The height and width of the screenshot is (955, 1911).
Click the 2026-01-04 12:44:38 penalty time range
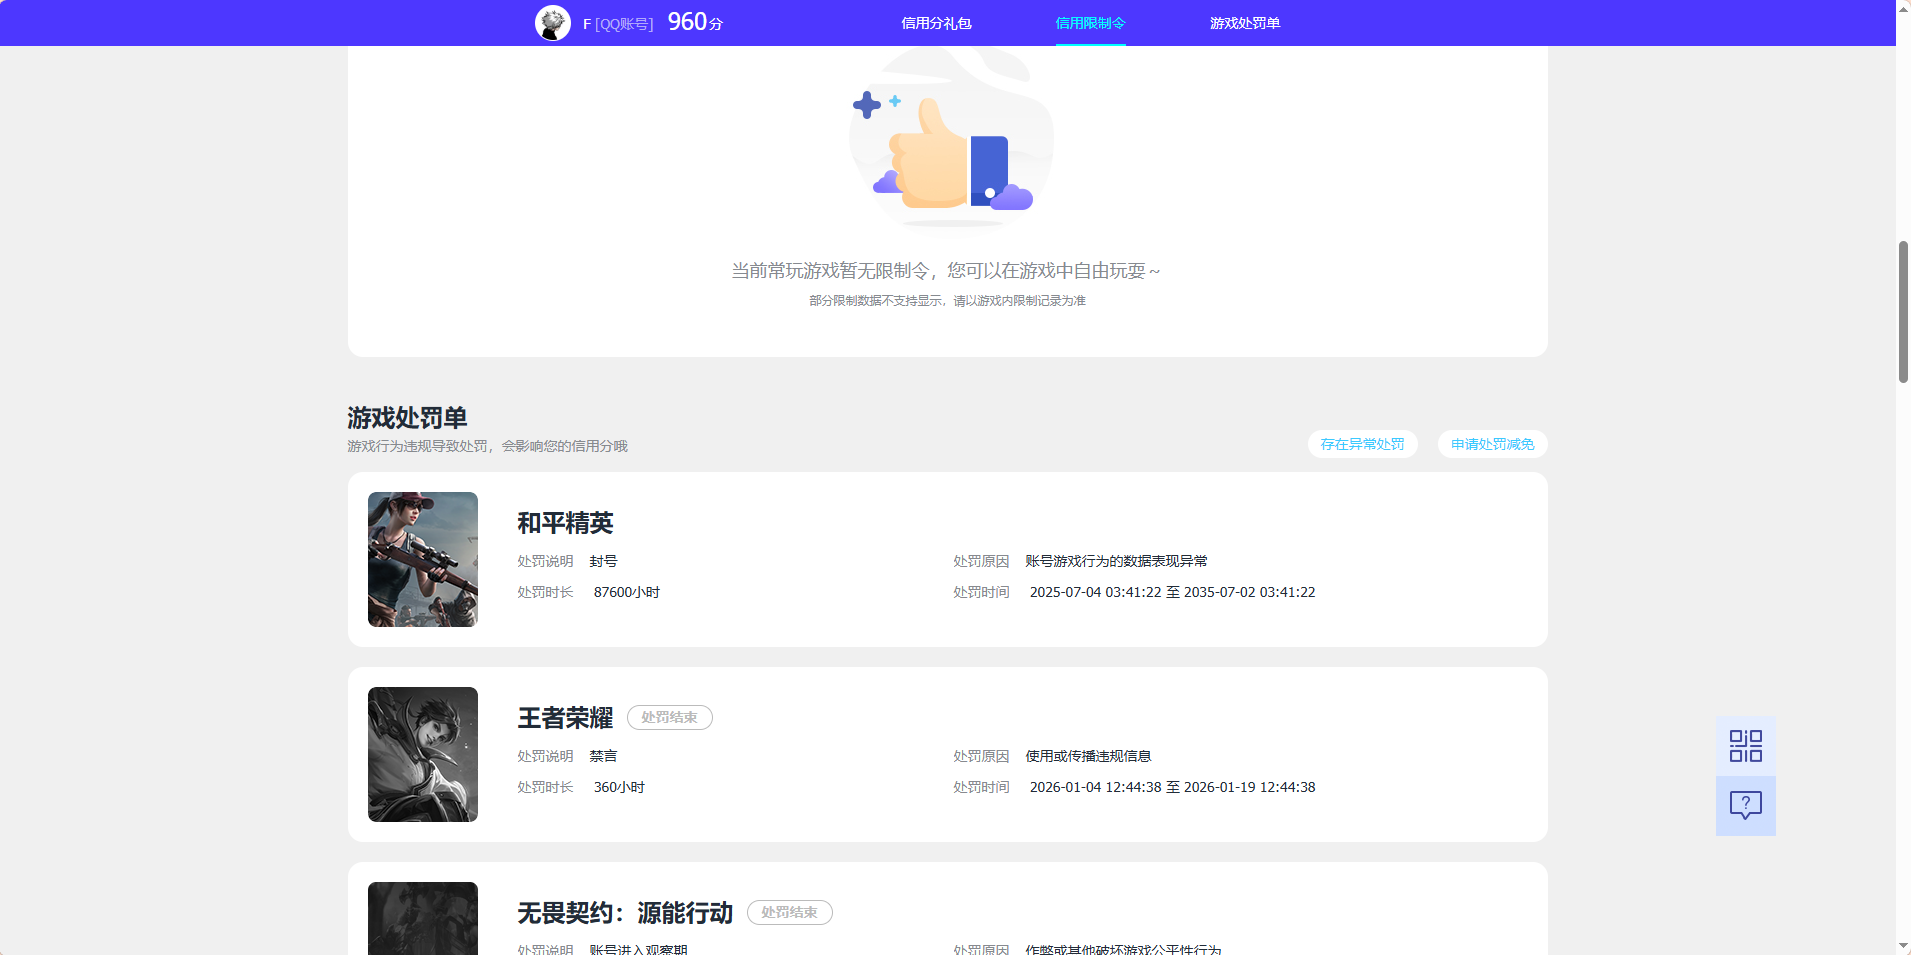pos(1172,787)
